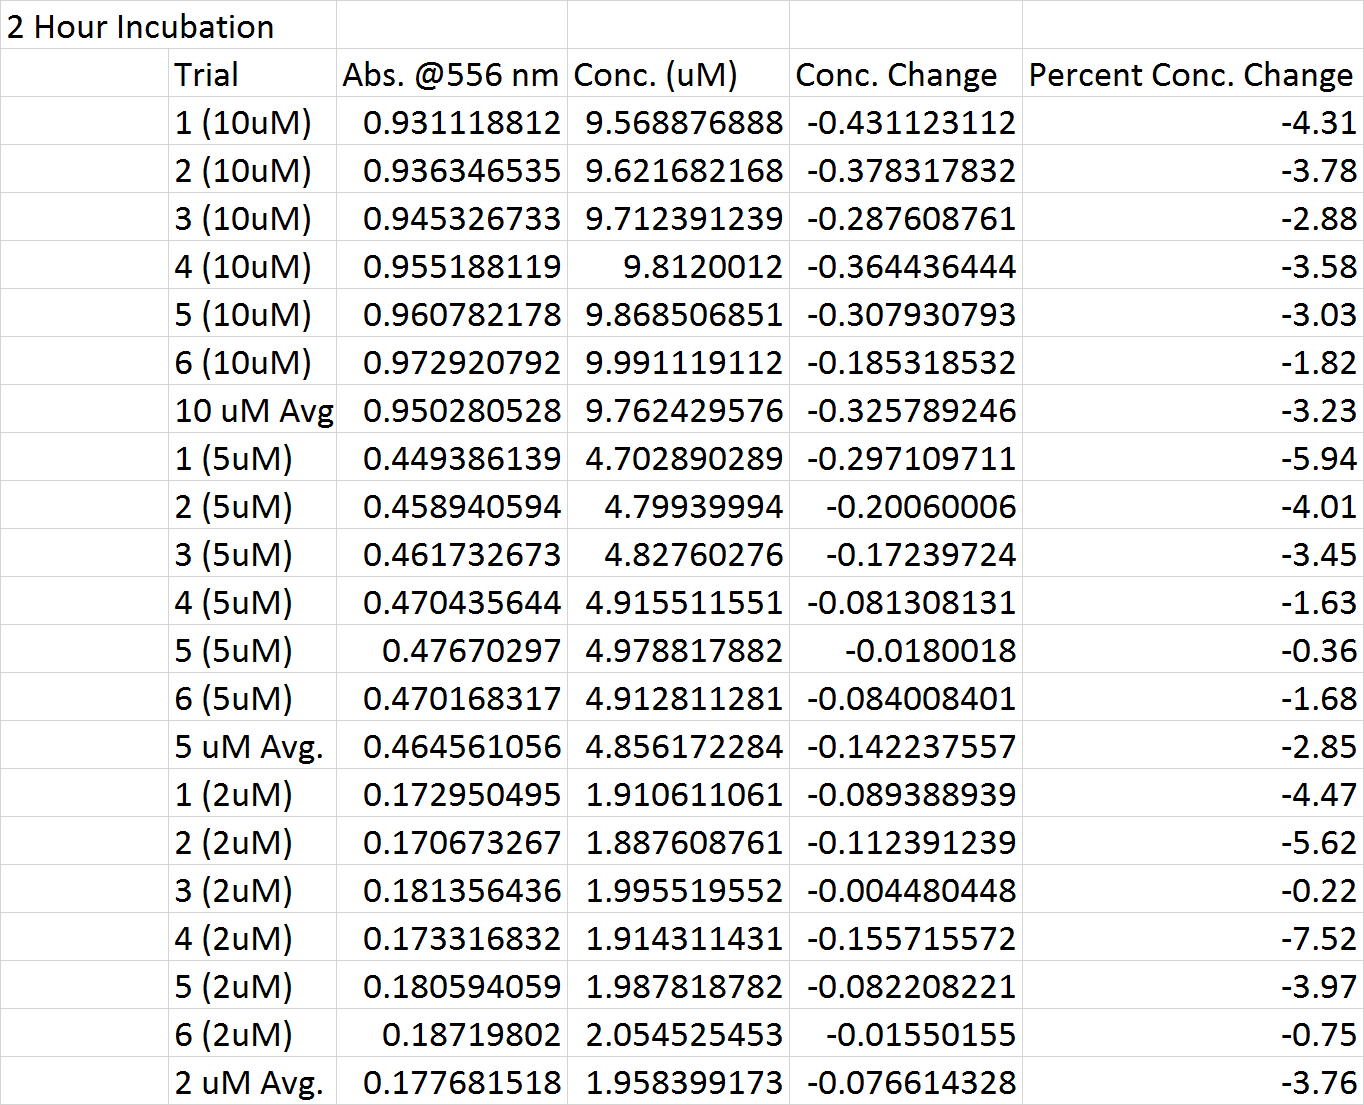Select the '10 uM Avg' row label

(x=254, y=411)
